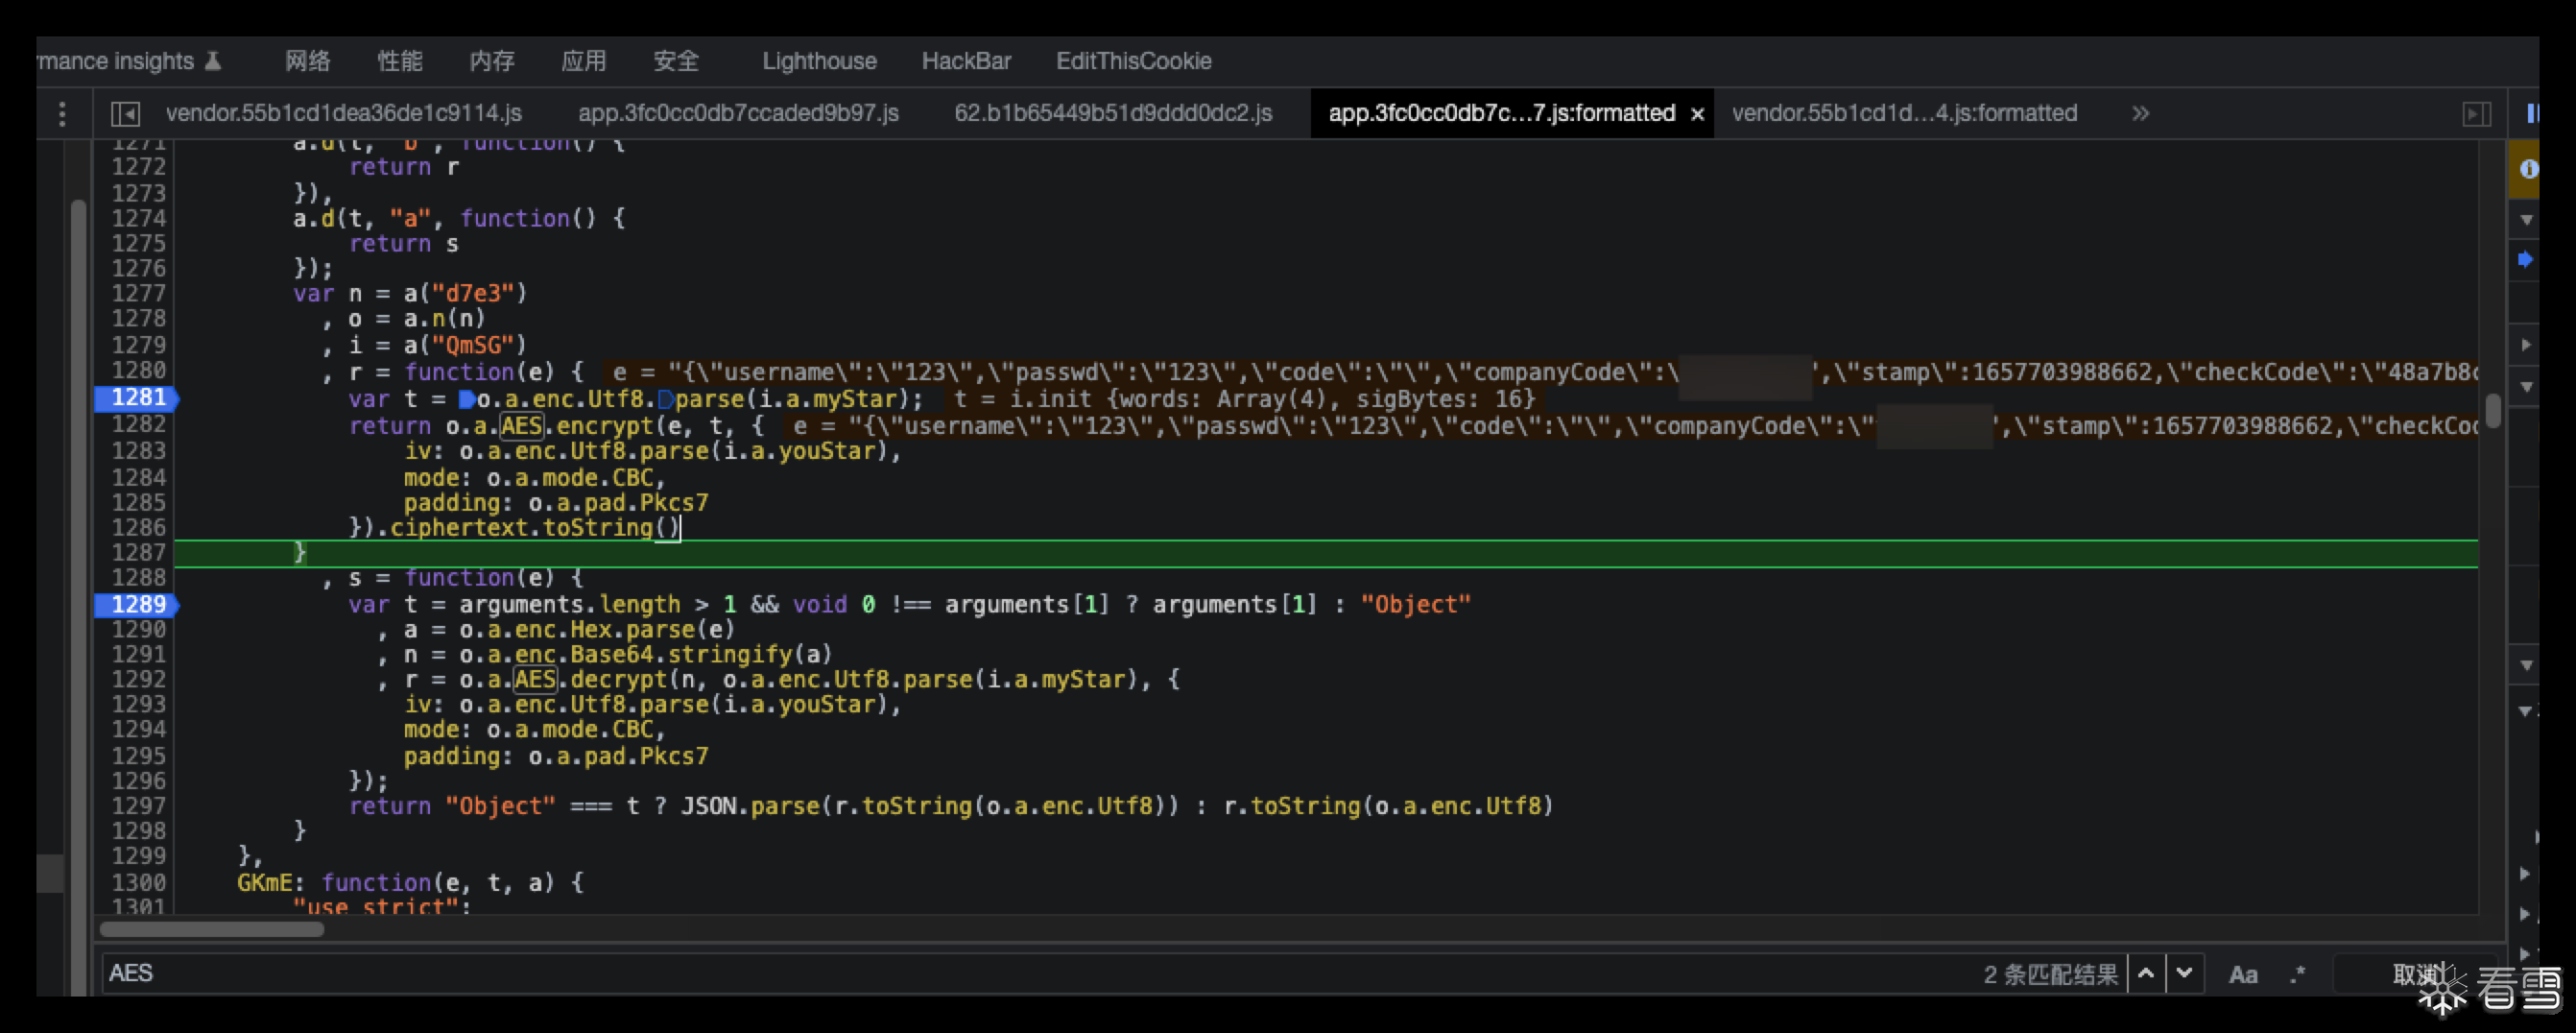Focus the AES search input field
Screen dimensions: 2576x1033
[x=1000, y=973]
